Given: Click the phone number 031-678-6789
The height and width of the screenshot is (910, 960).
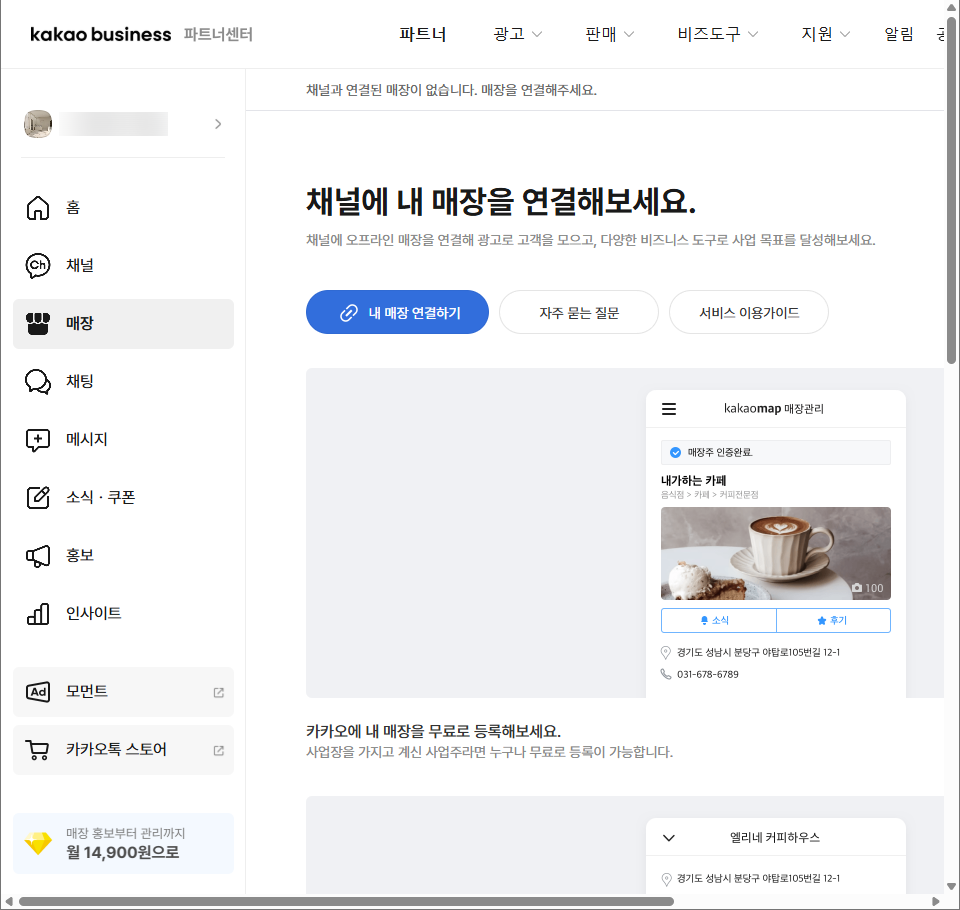Looking at the screenshot, I should tap(708, 674).
